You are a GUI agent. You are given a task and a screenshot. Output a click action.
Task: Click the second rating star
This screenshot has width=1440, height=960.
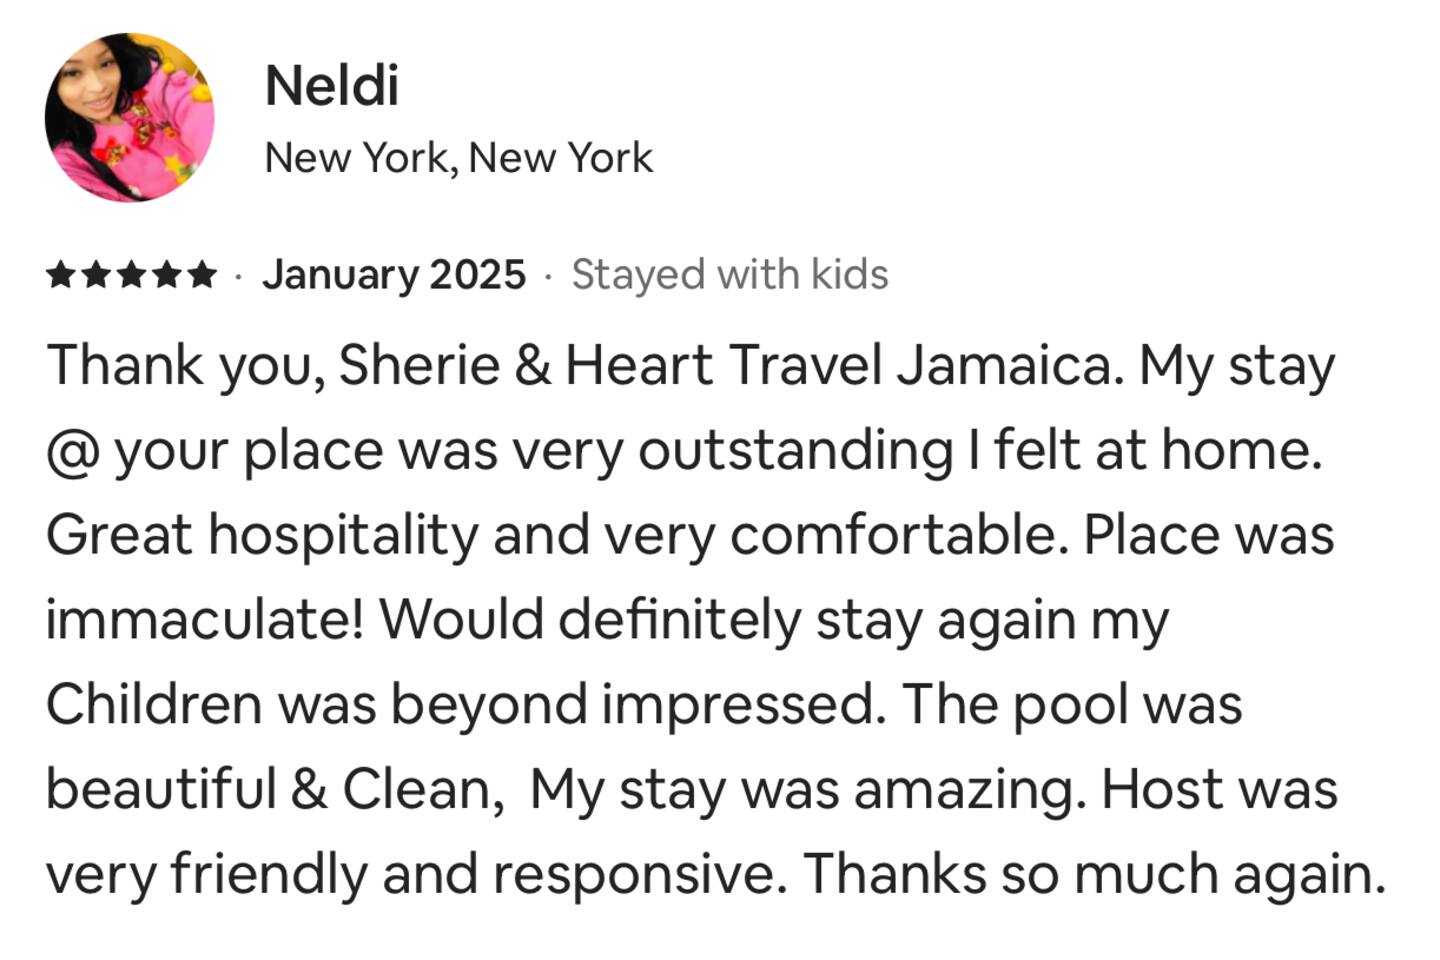click(x=96, y=275)
